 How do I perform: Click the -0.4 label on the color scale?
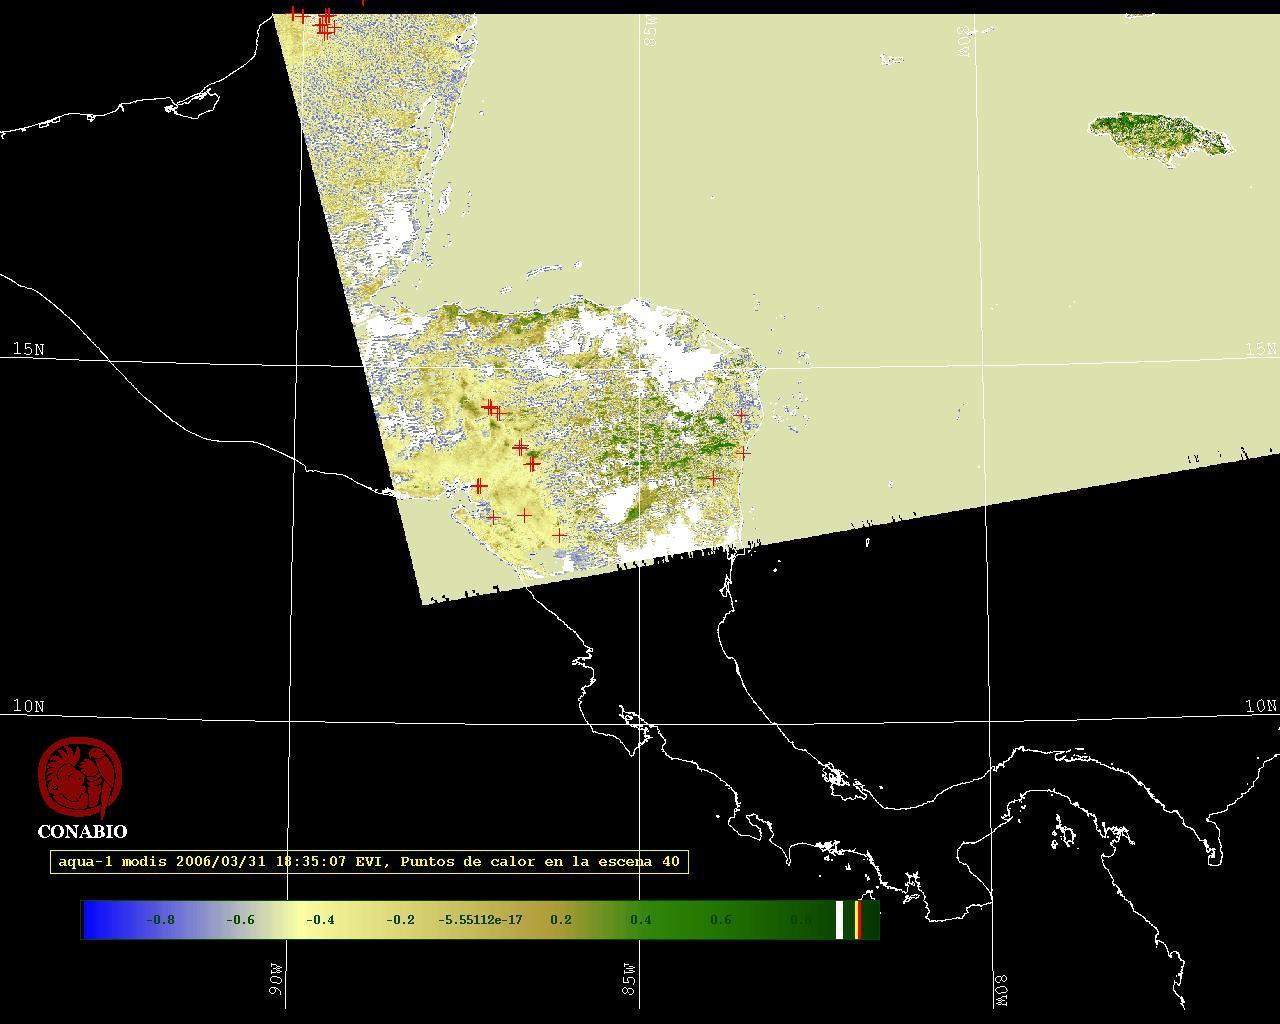click(x=320, y=920)
